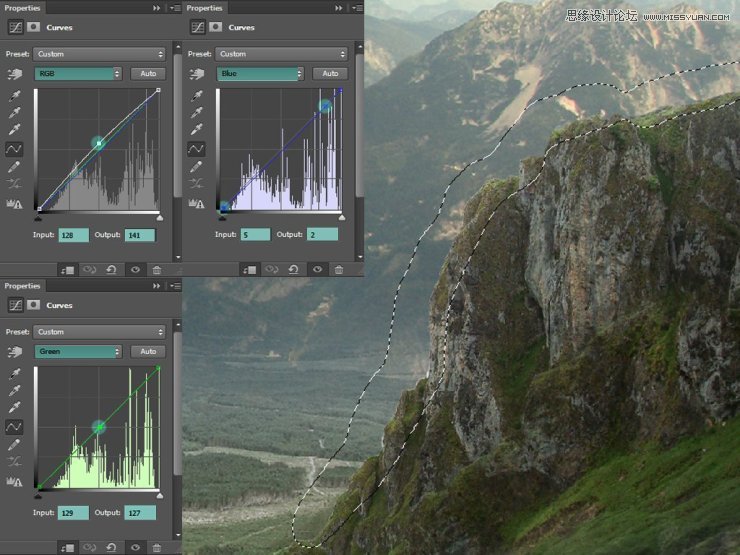Select on-image hand tool in Green panel
This screenshot has height=555, width=740.
[x=15, y=352]
